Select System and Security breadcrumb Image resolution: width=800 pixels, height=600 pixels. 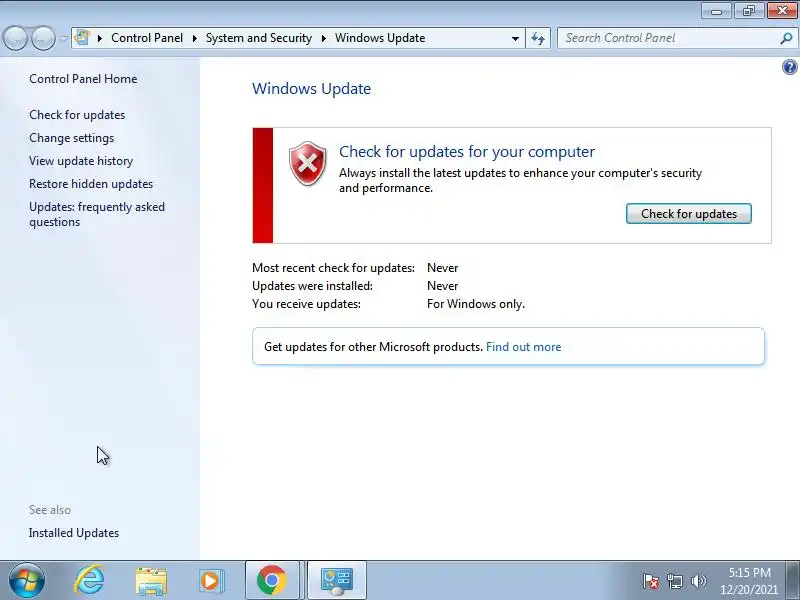tap(259, 38)
